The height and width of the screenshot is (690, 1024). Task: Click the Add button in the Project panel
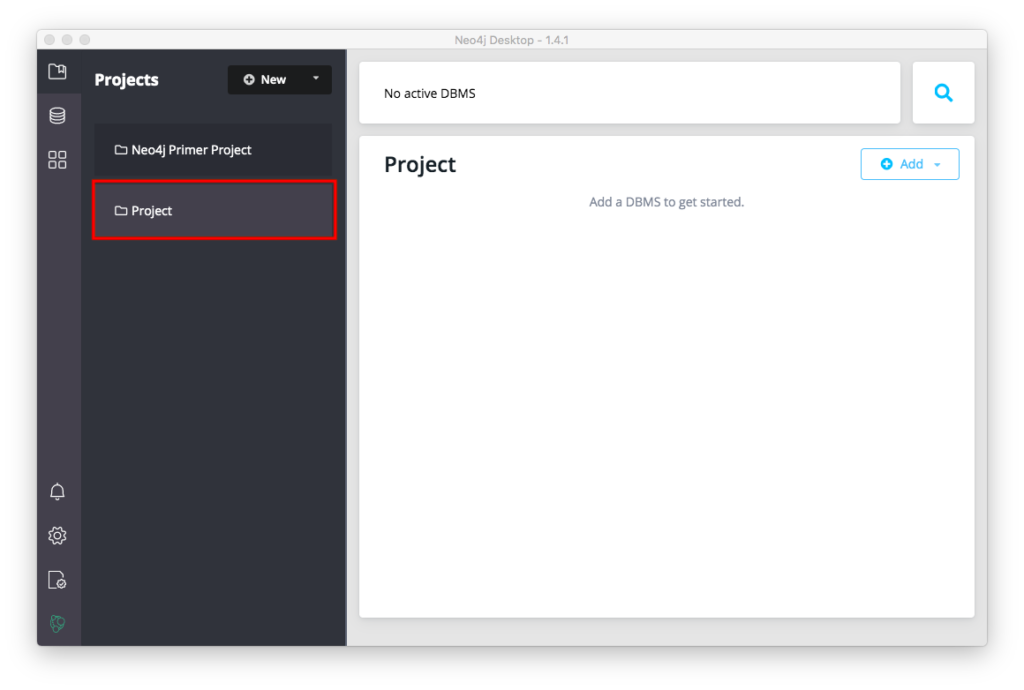902,164
